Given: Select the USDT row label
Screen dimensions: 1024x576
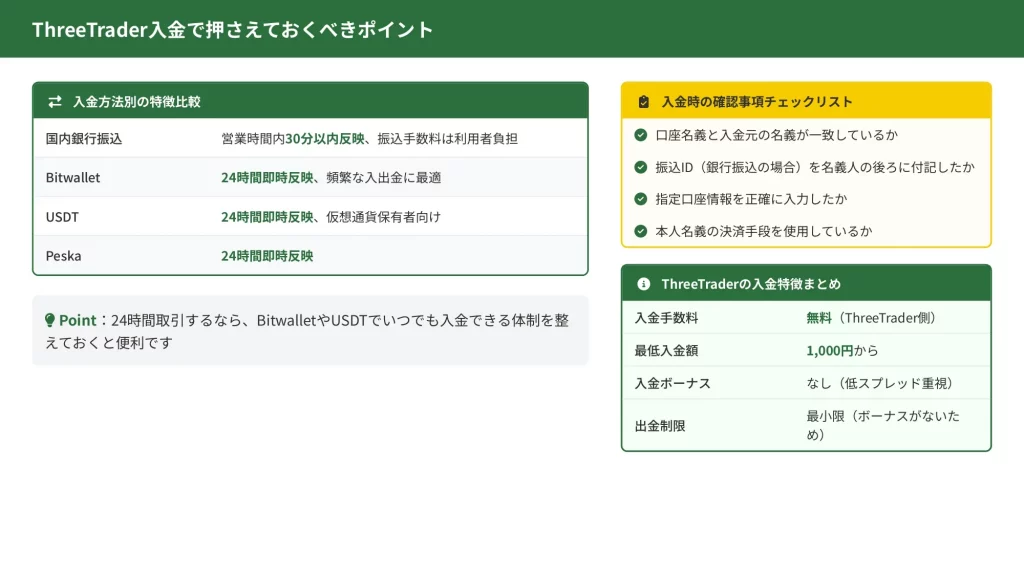Looking at the screenshot, I should 62,217.
